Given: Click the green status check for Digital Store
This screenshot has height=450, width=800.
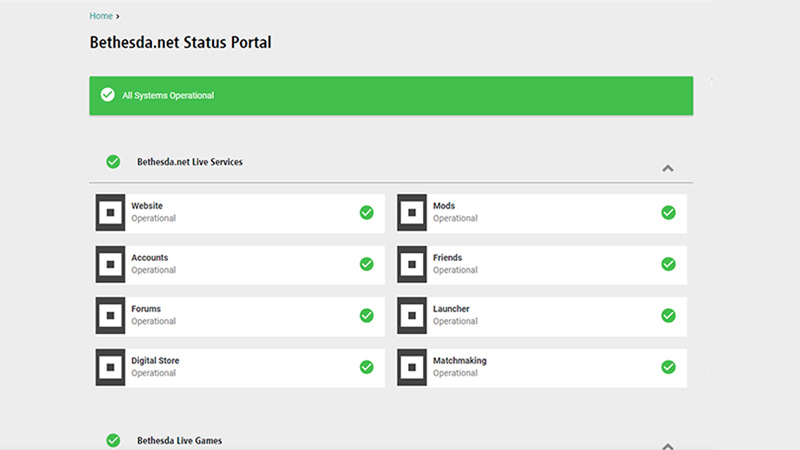Looking at the screenshot, I should [366, 367].
